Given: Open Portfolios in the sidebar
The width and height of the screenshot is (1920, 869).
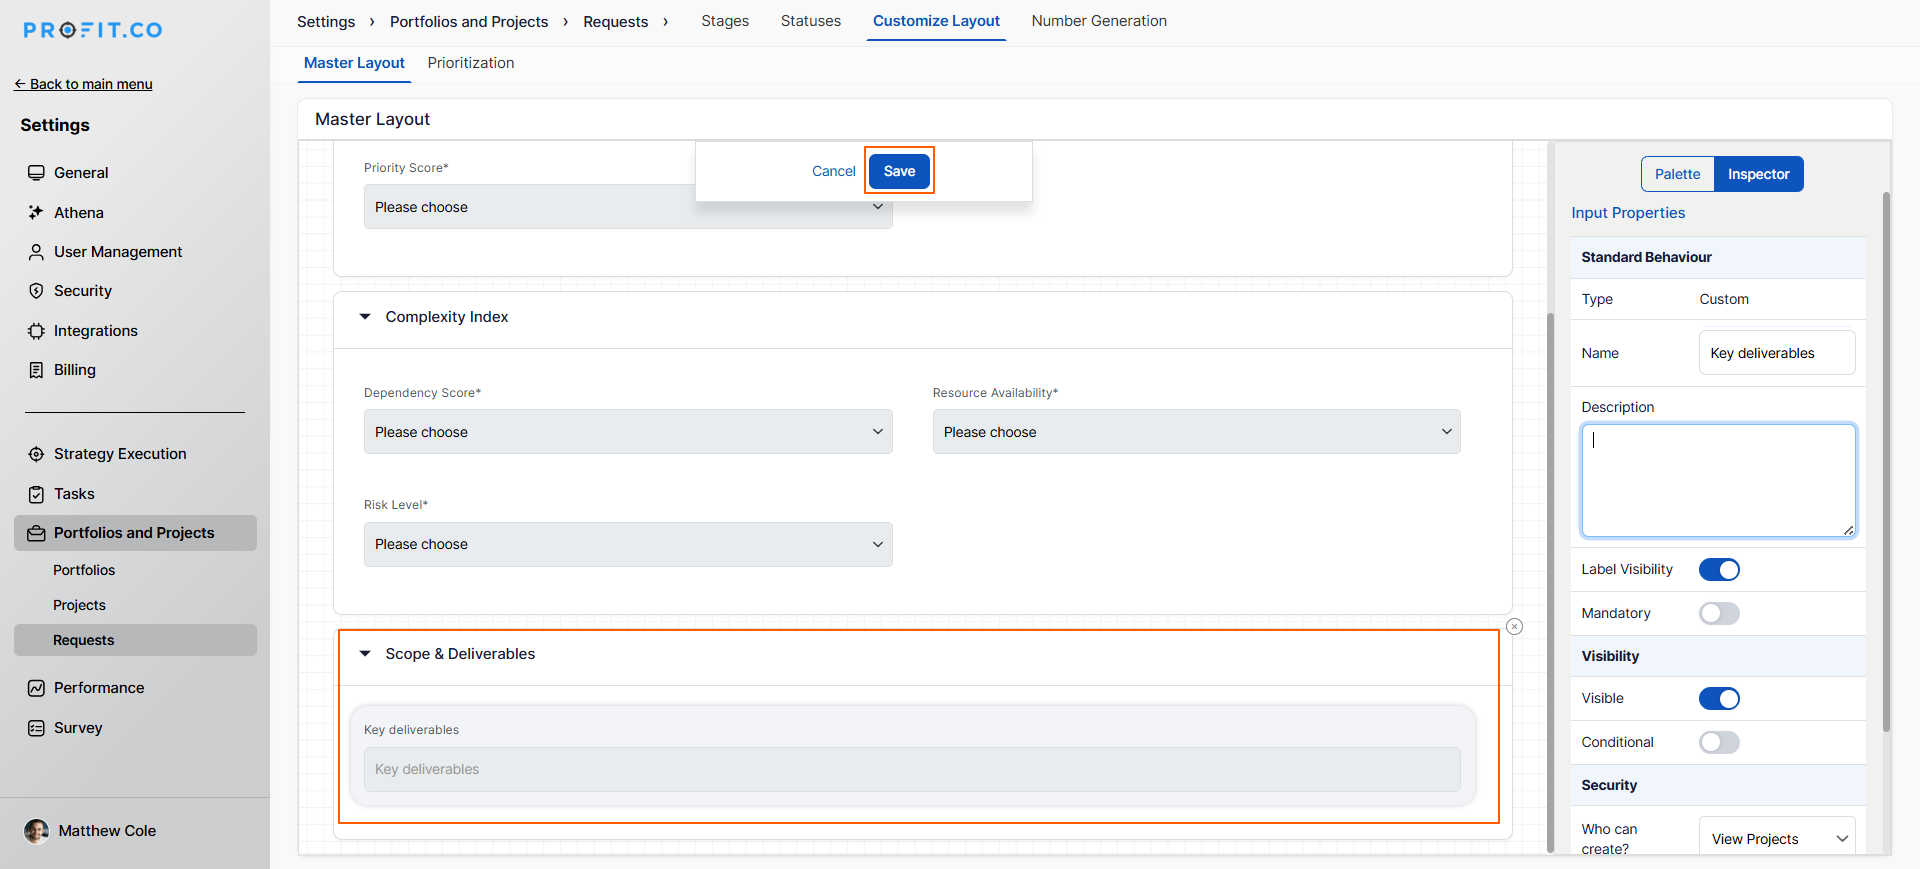Looking at the screenshot, I should (x=84, y=570).
